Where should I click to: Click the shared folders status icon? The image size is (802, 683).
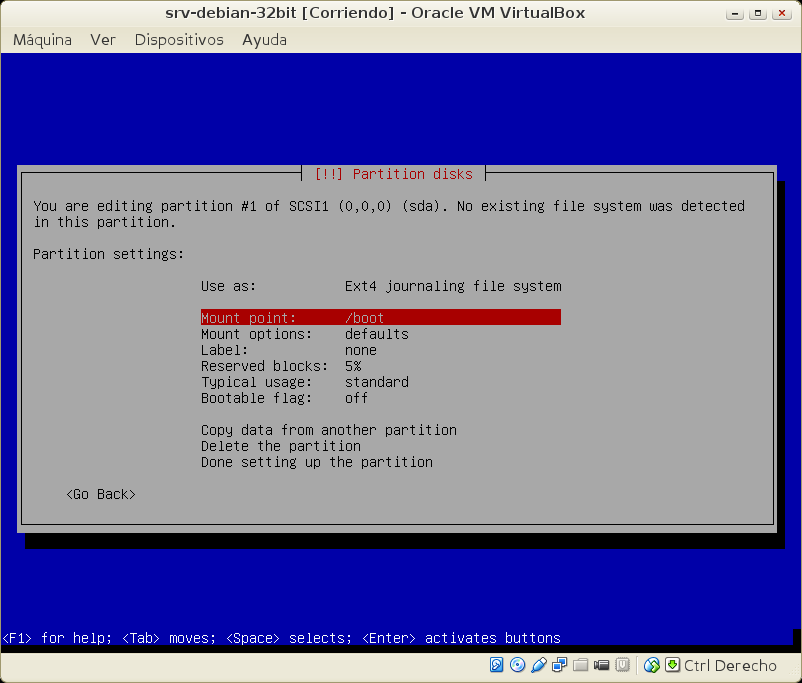click(580, 665)
